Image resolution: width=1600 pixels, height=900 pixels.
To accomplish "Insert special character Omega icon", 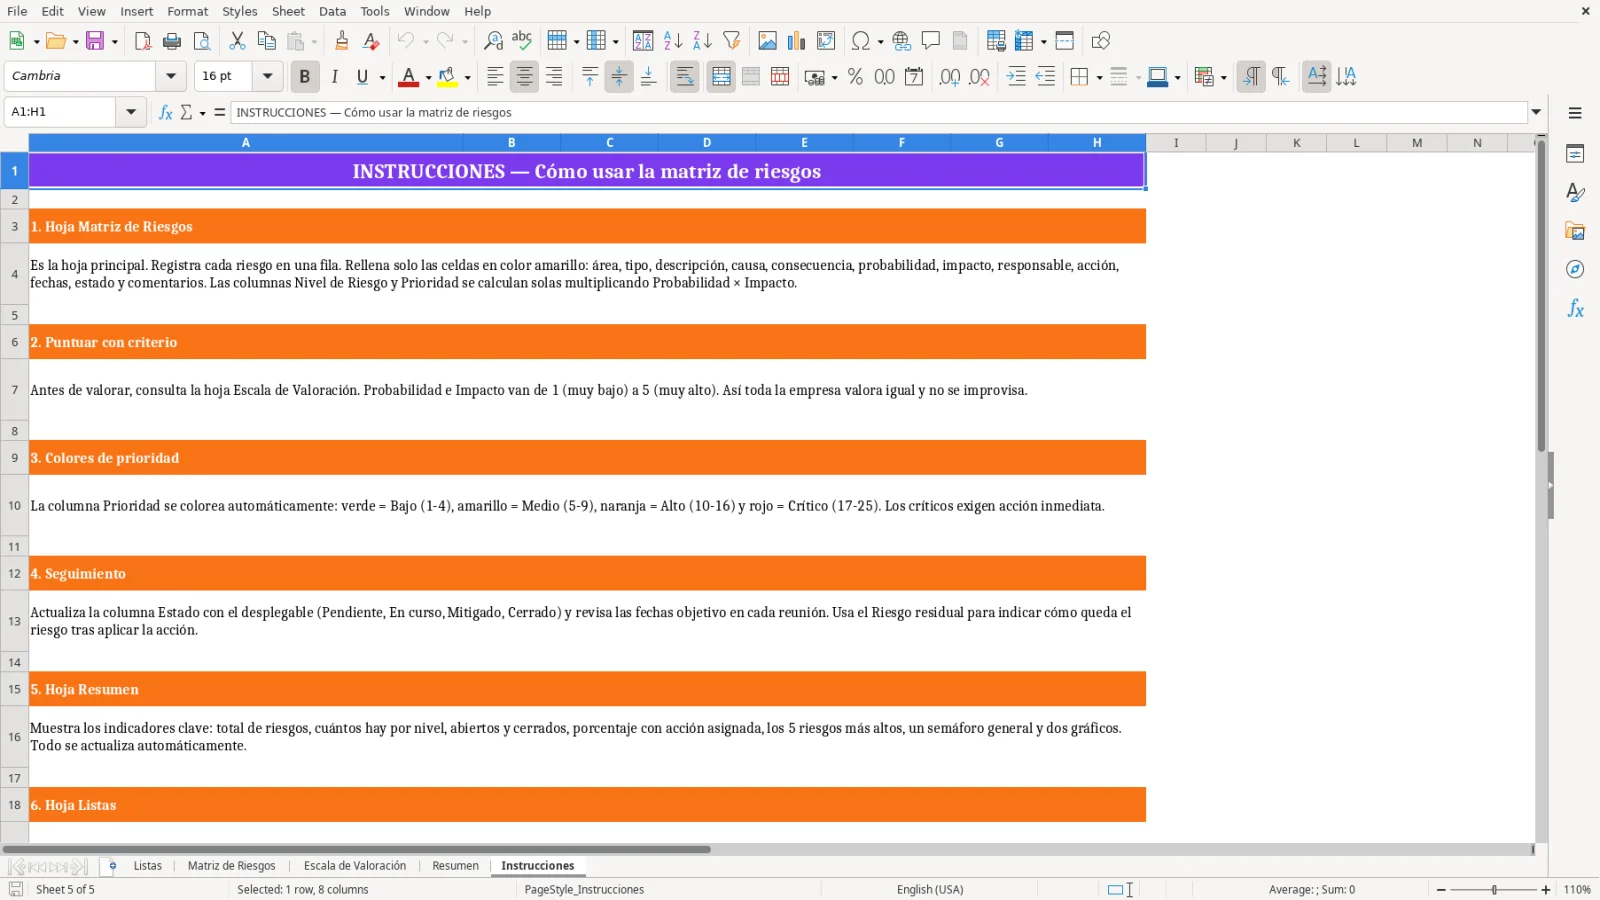I will click(860, 41).
